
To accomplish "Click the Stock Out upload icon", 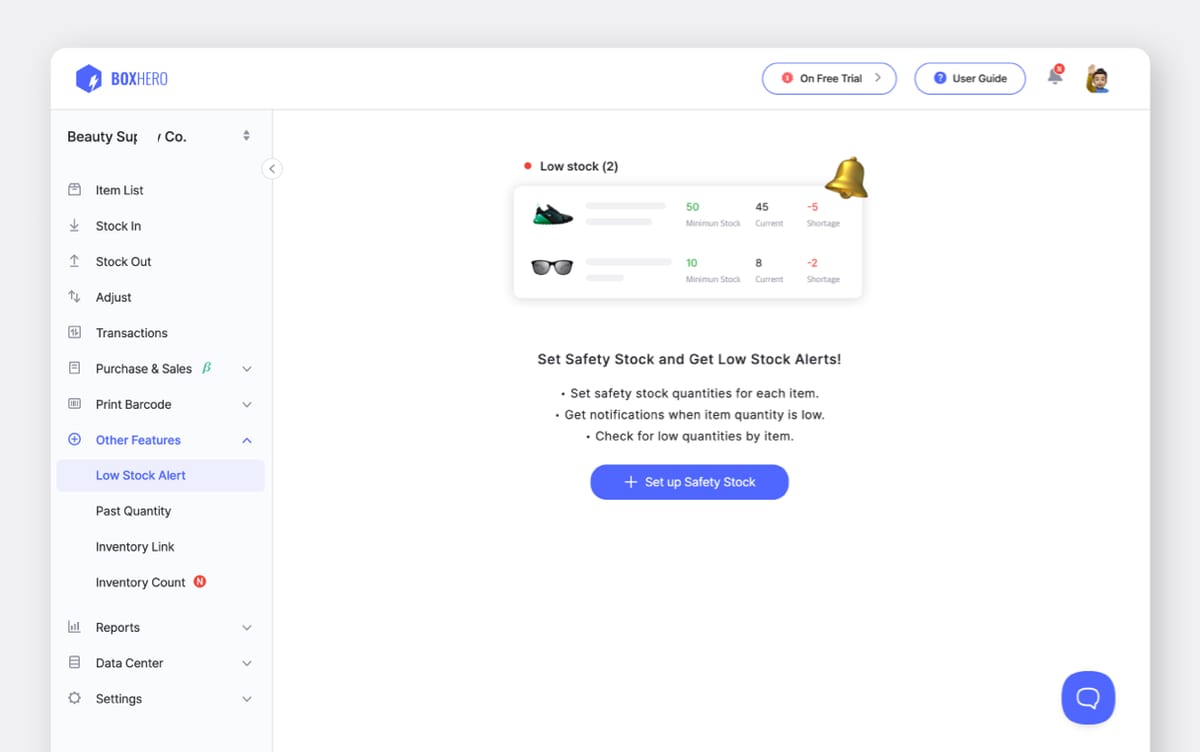I will [74, 261].
